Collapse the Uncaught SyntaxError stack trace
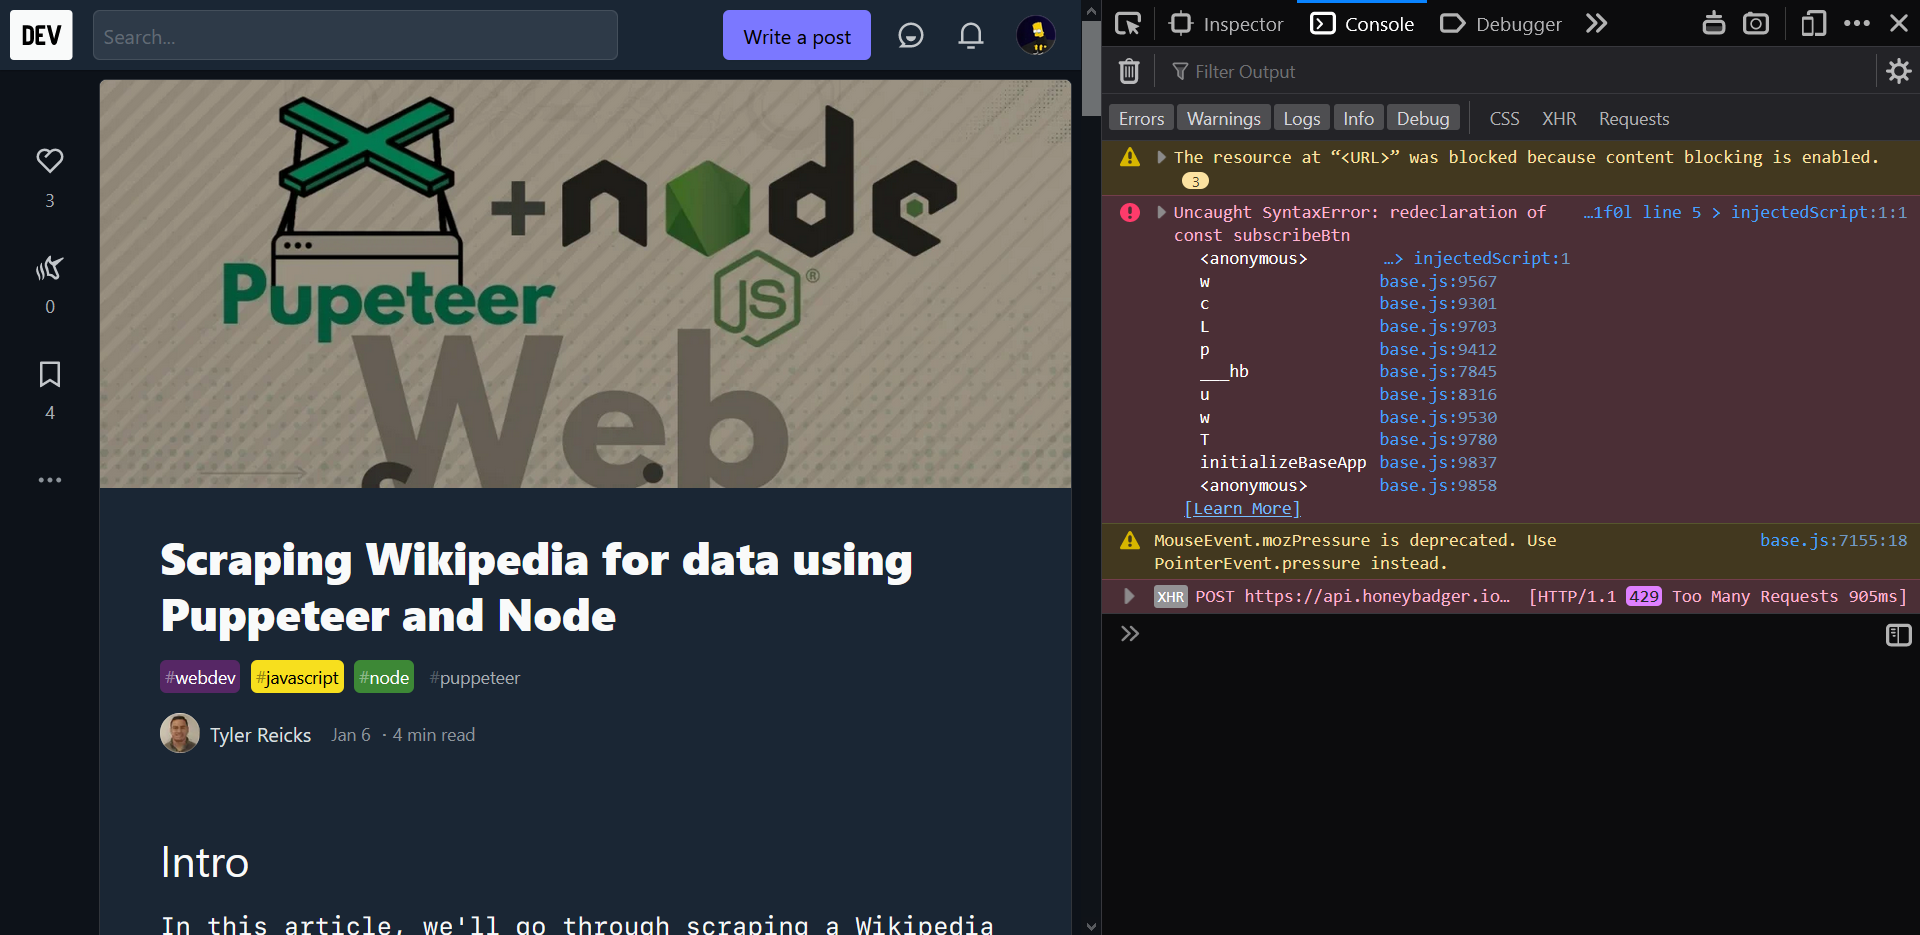1920x935 pixels. (1161, 212)
